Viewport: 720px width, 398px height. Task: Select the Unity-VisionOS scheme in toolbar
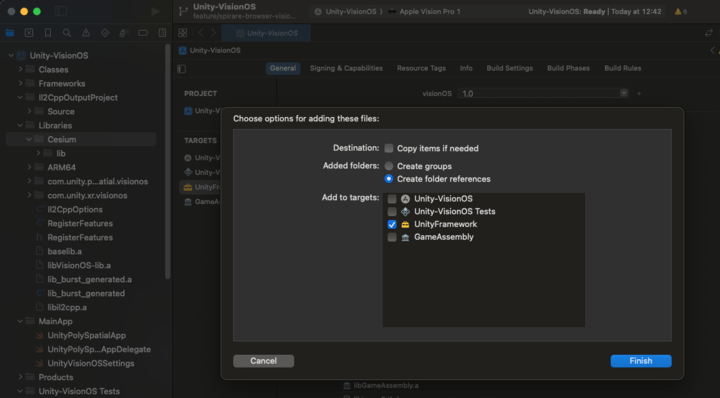[346, 11]
